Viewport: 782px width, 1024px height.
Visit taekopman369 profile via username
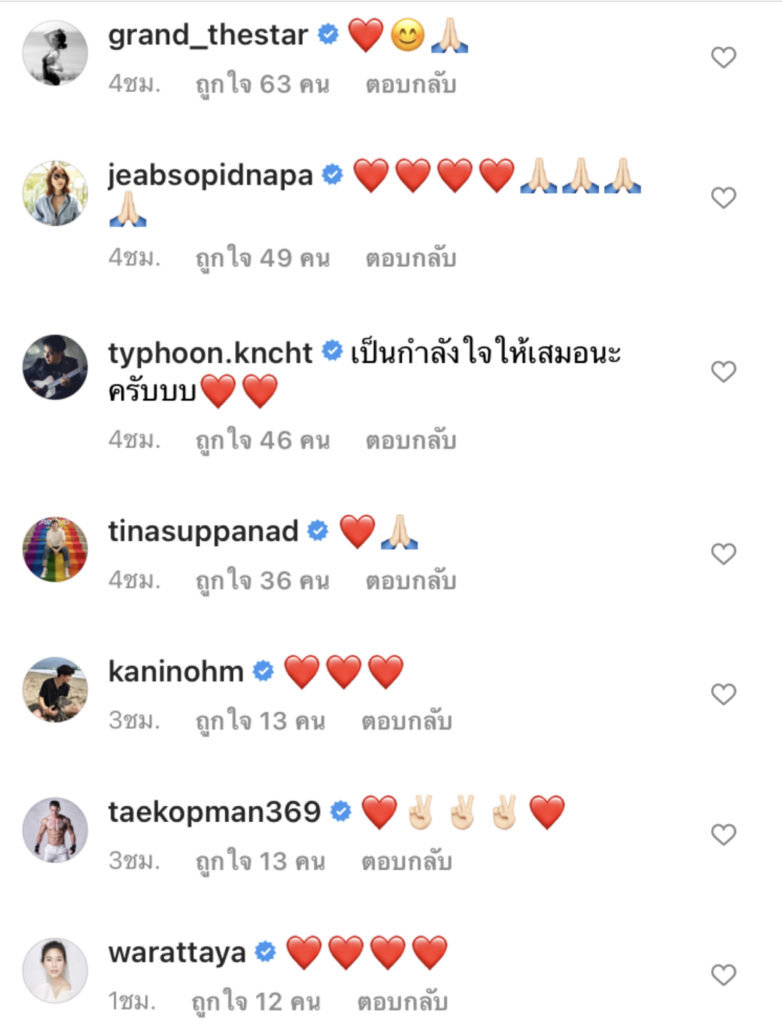click(x=214, y=812)
